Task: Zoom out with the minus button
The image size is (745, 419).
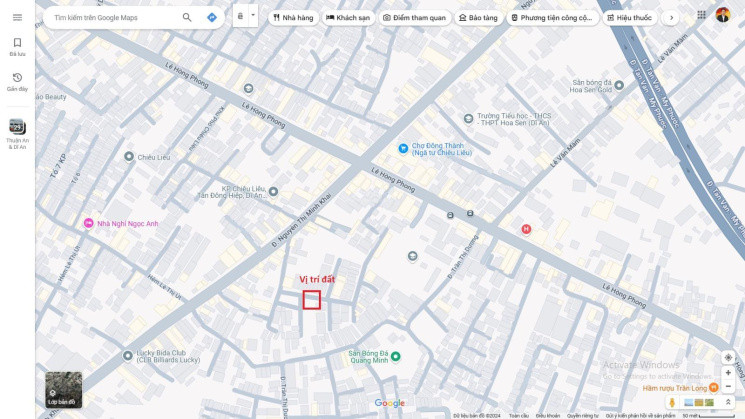Action: pos(728,386)
